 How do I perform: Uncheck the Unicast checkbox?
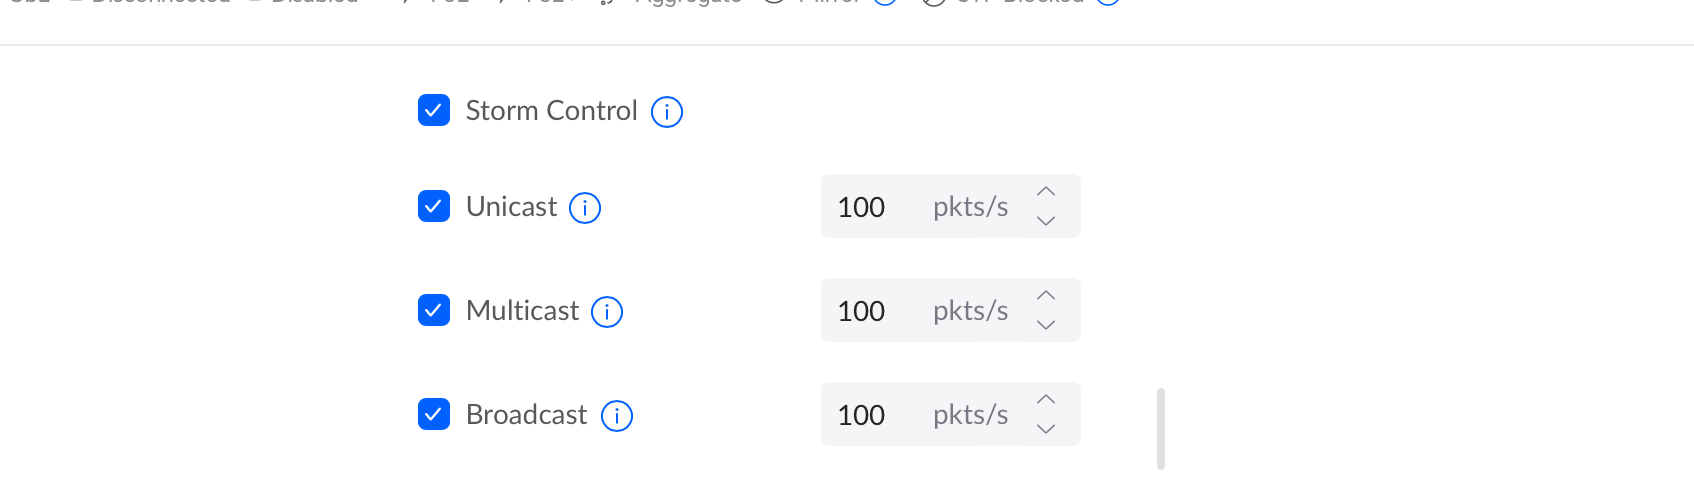[434, 206]
